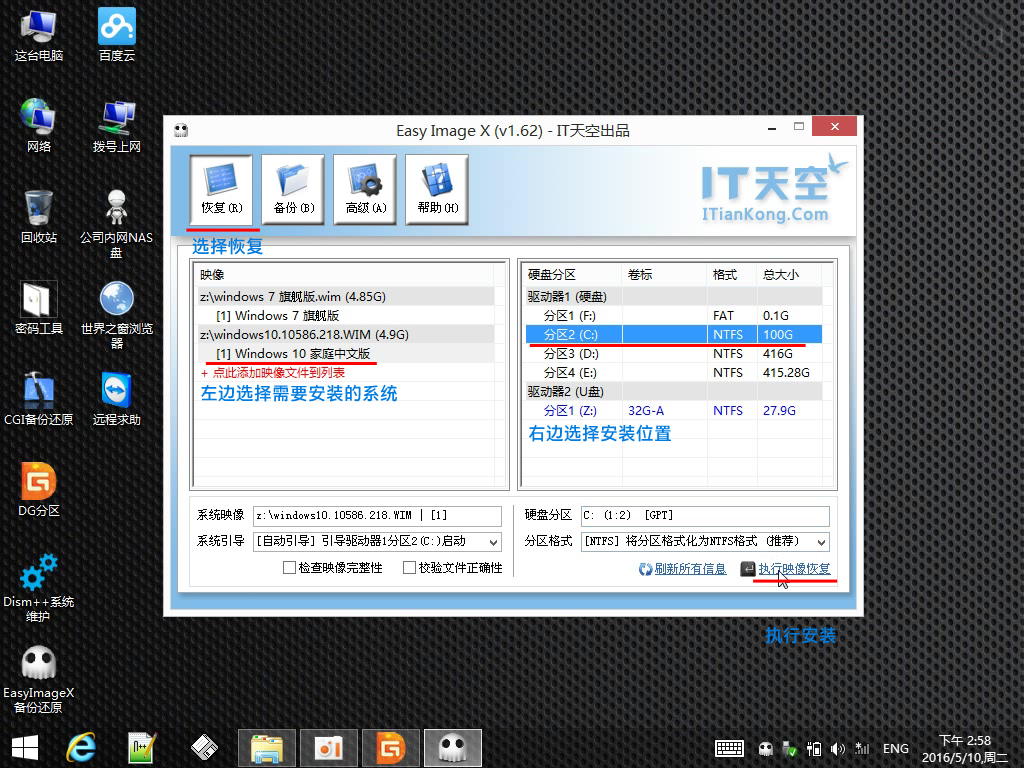Open 回收站 recycle bin icon
The width and height of the screenshot is (1024, 768).
[39, 217]
